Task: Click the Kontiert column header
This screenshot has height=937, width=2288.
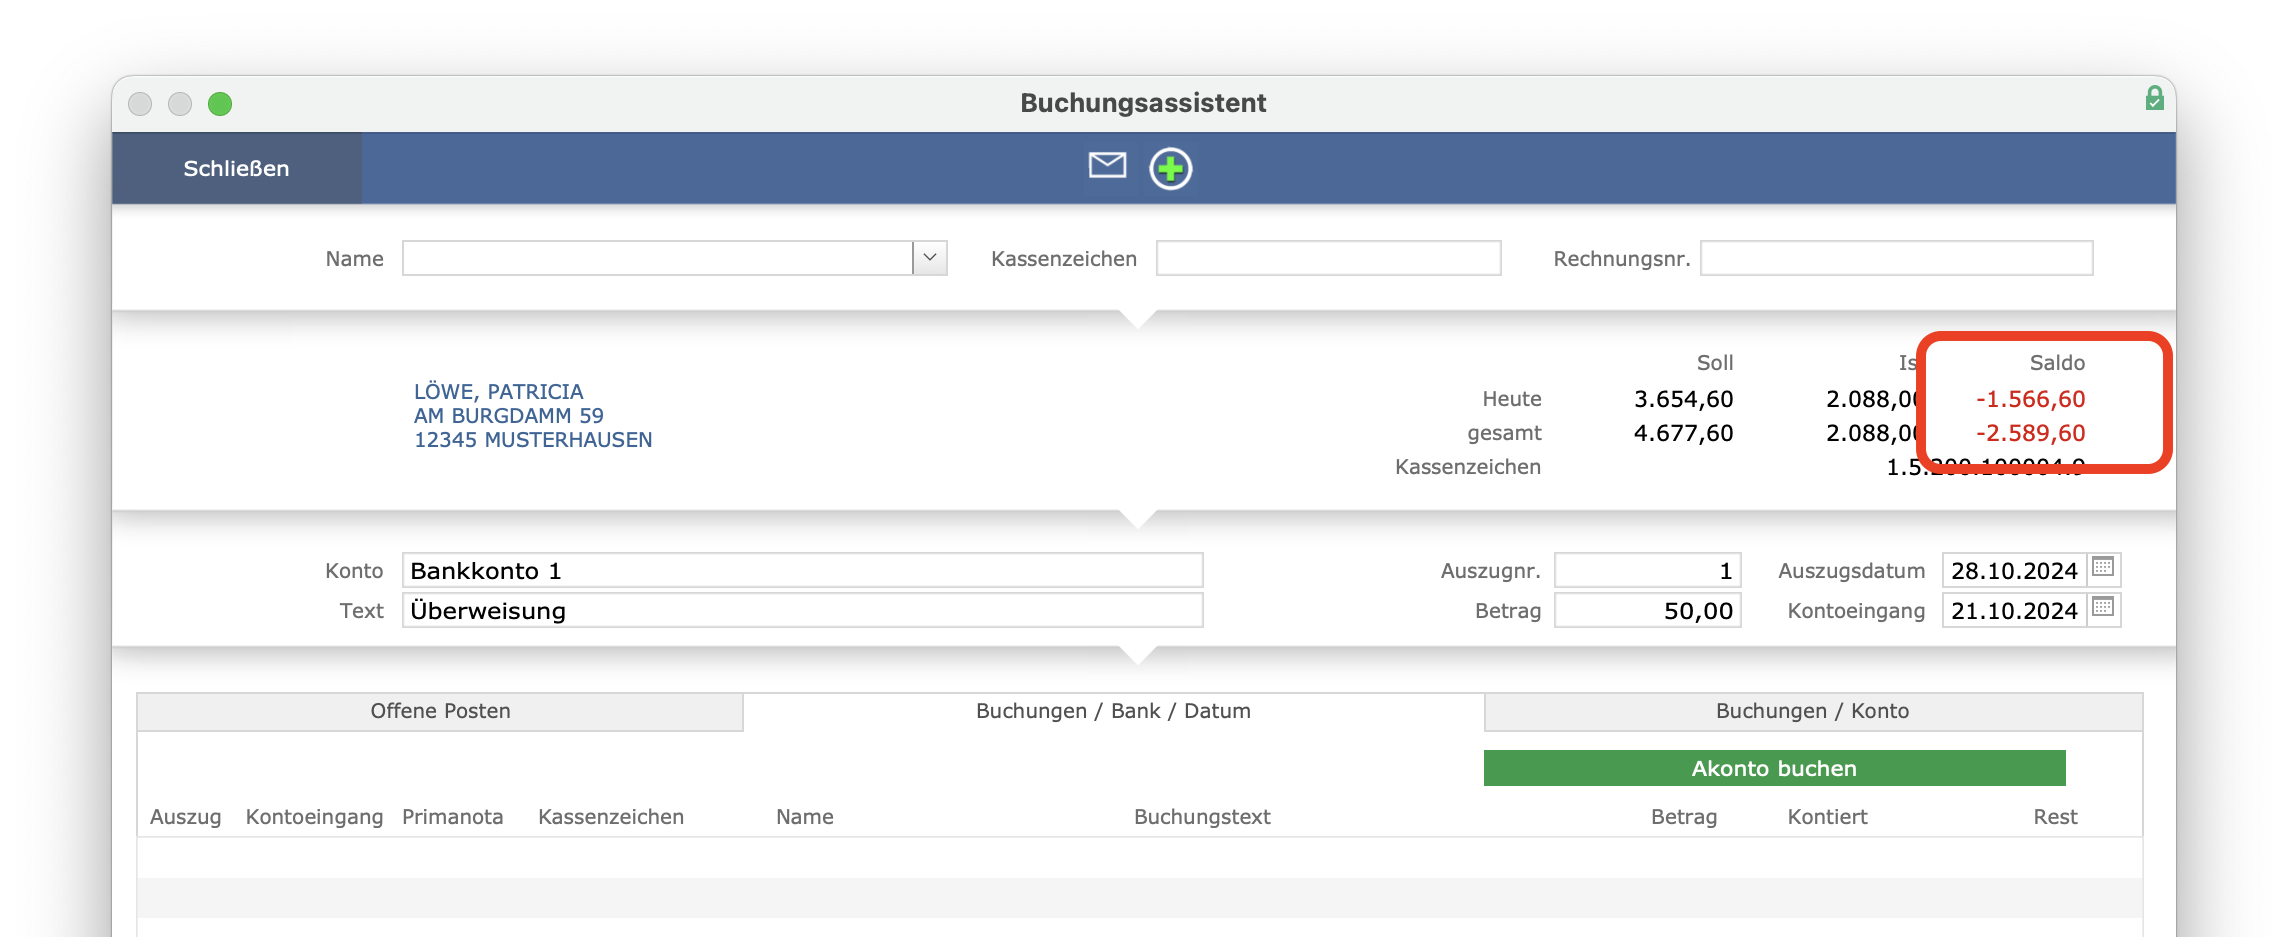Action: (x=1827, y=817)
